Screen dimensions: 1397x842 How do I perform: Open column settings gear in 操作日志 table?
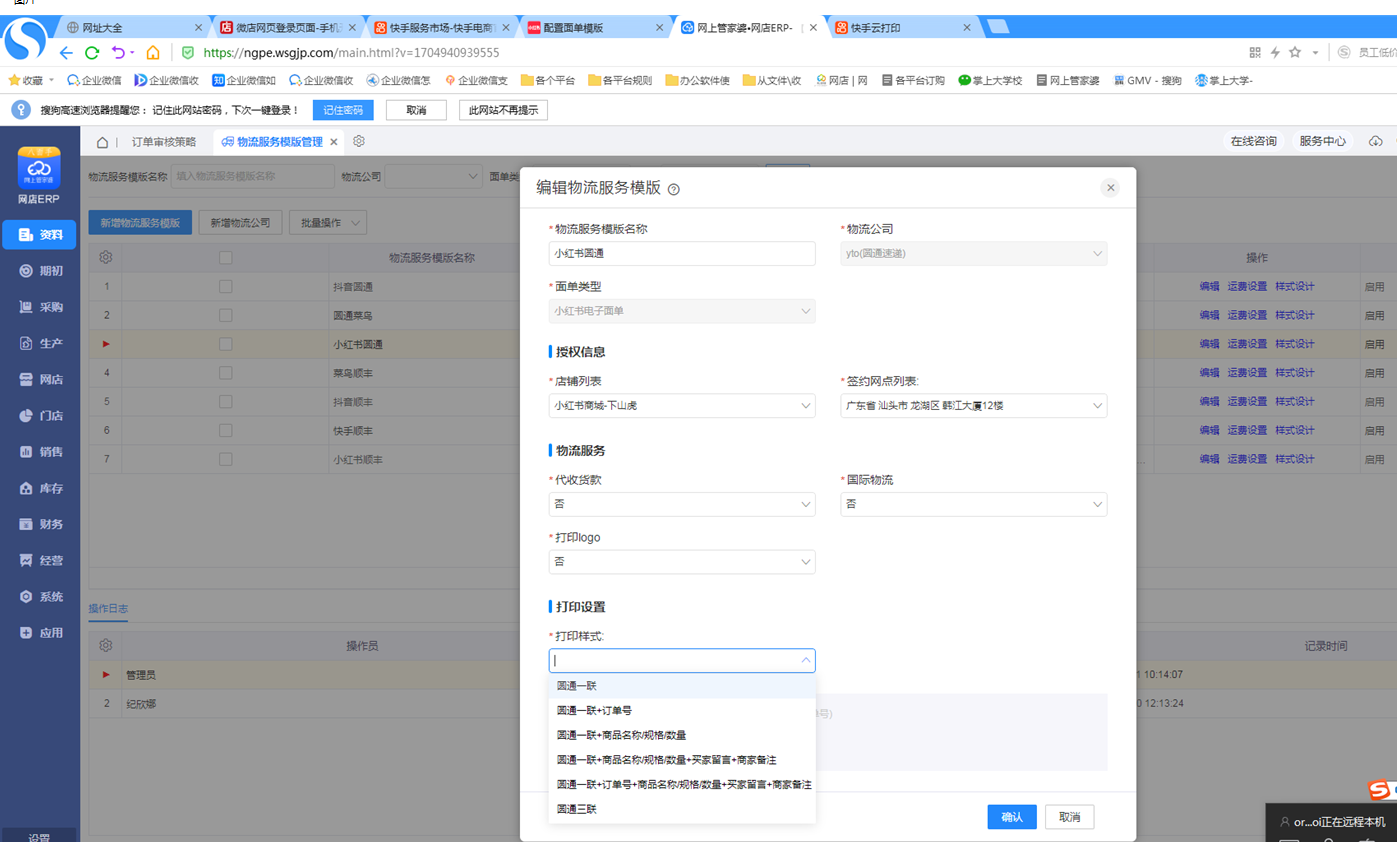coord(106,646)
